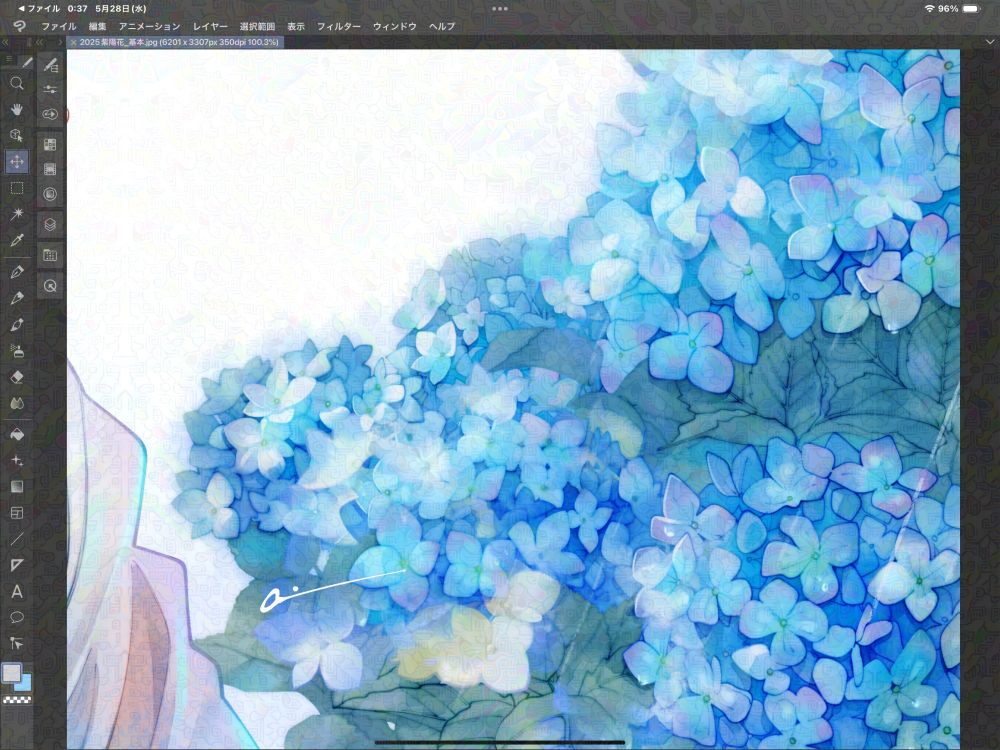Open the Tool Property sliders palette
This screenshot has height=750, width=1000.
point(50,89)
